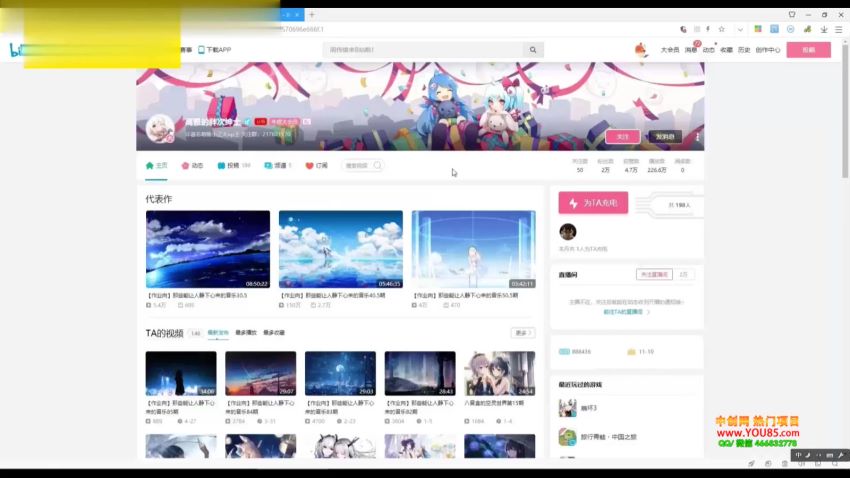Click the 关注数 50 stat
Viewport: 850px width, 478px height.
pyautogui.click(x=579, y=166)
